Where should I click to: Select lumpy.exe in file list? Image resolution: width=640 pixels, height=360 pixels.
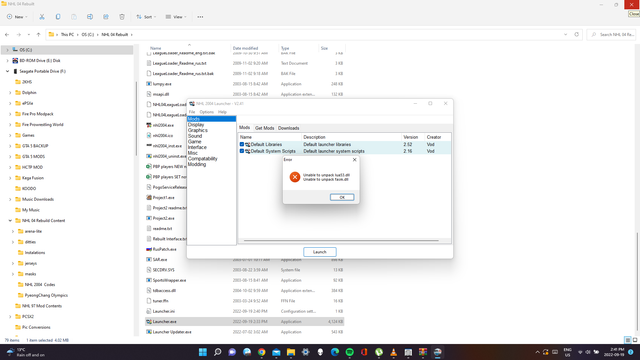pos(244,84)
